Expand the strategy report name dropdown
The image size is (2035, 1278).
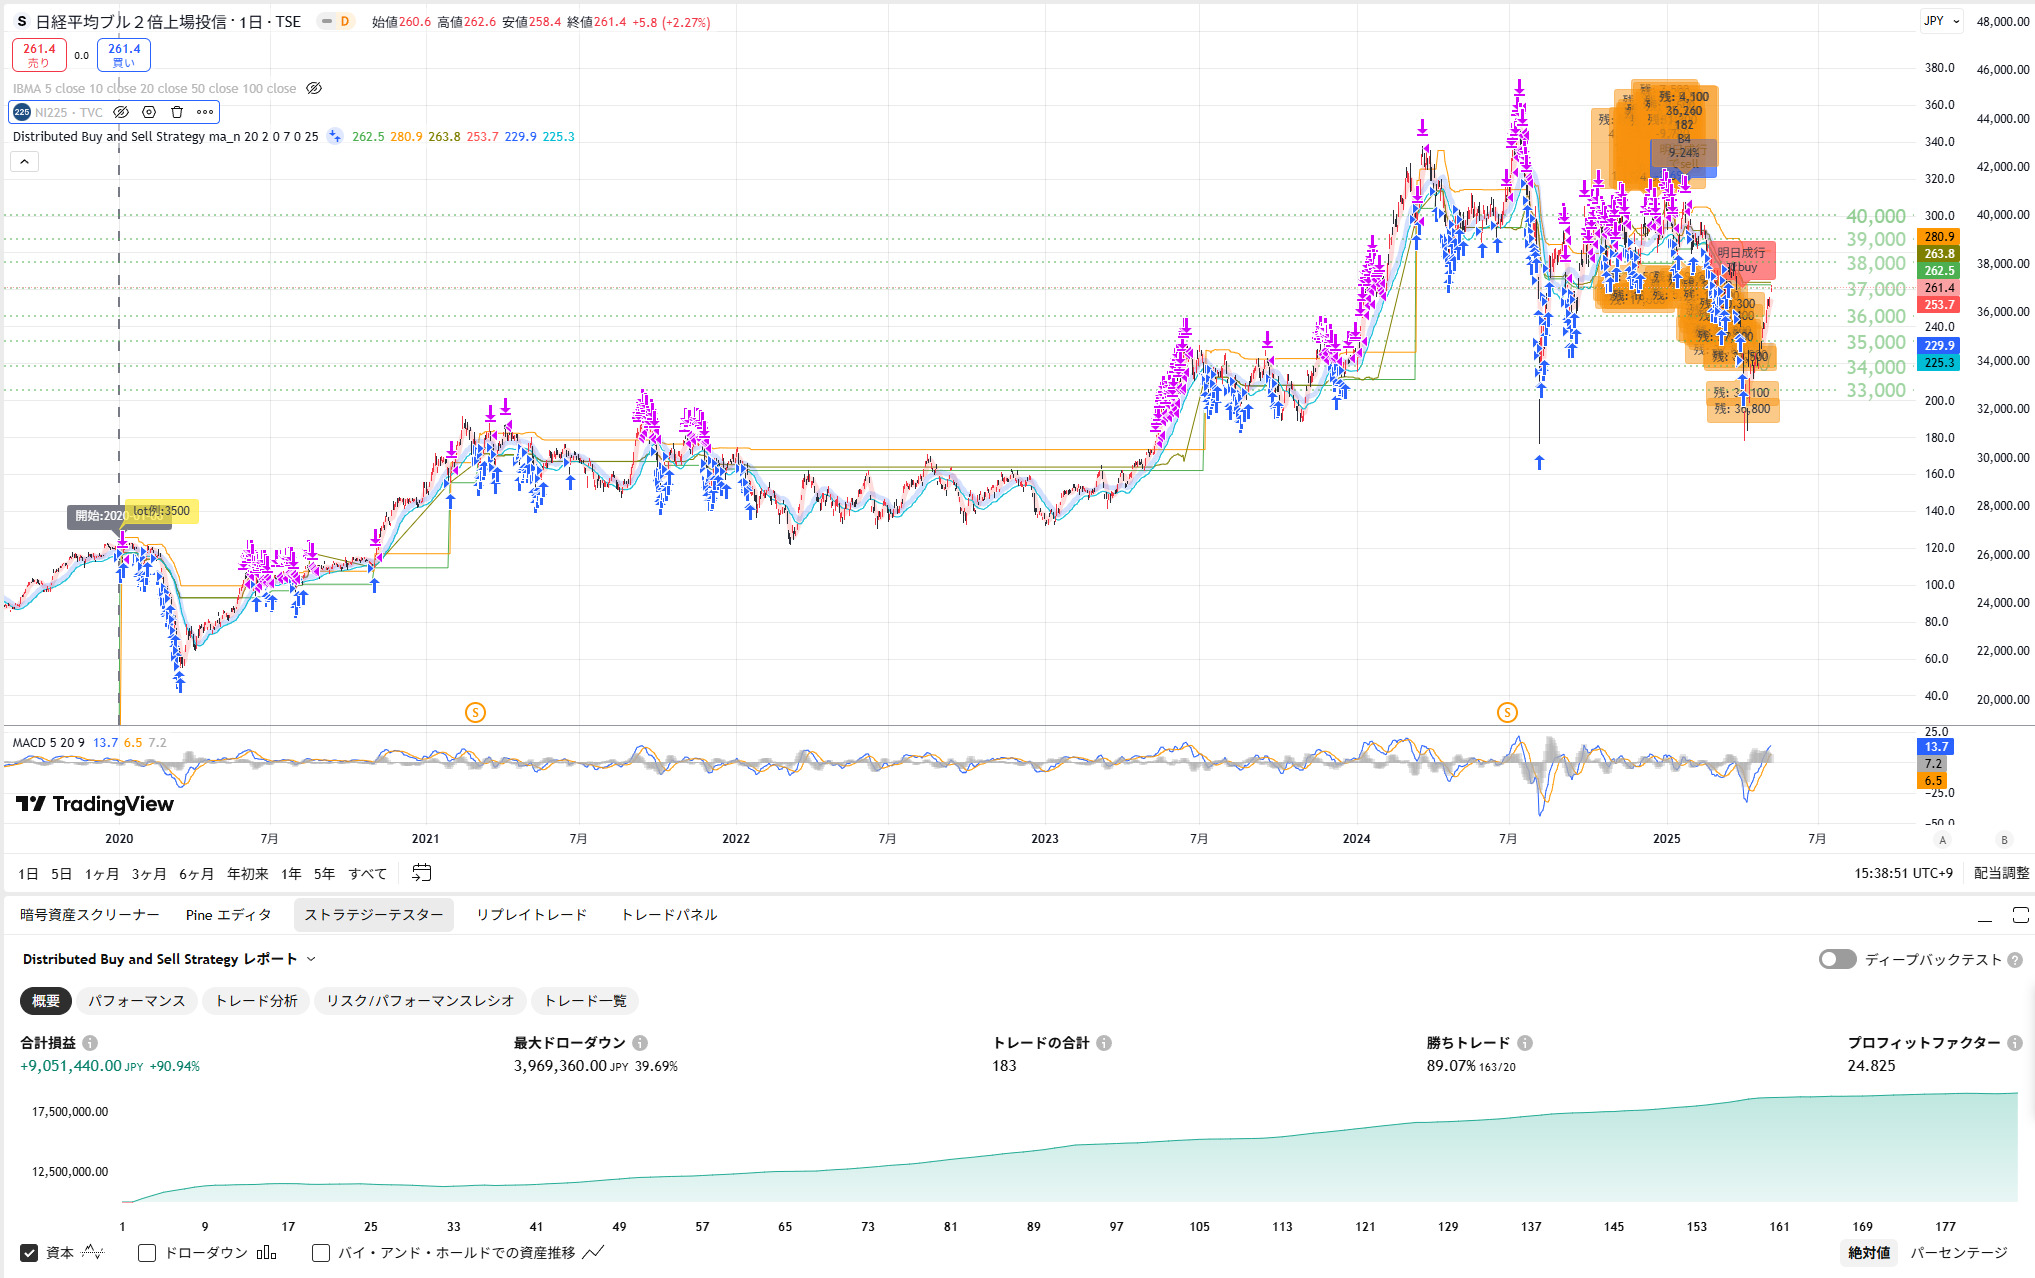pyautogui.click(x=311, y=959)
